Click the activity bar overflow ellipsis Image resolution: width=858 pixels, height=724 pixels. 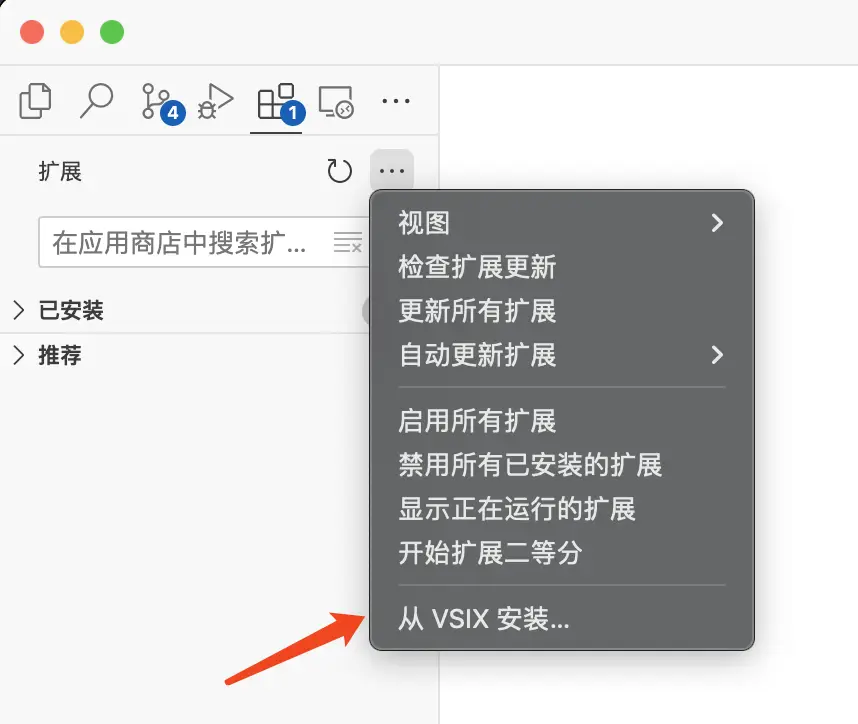397,101
